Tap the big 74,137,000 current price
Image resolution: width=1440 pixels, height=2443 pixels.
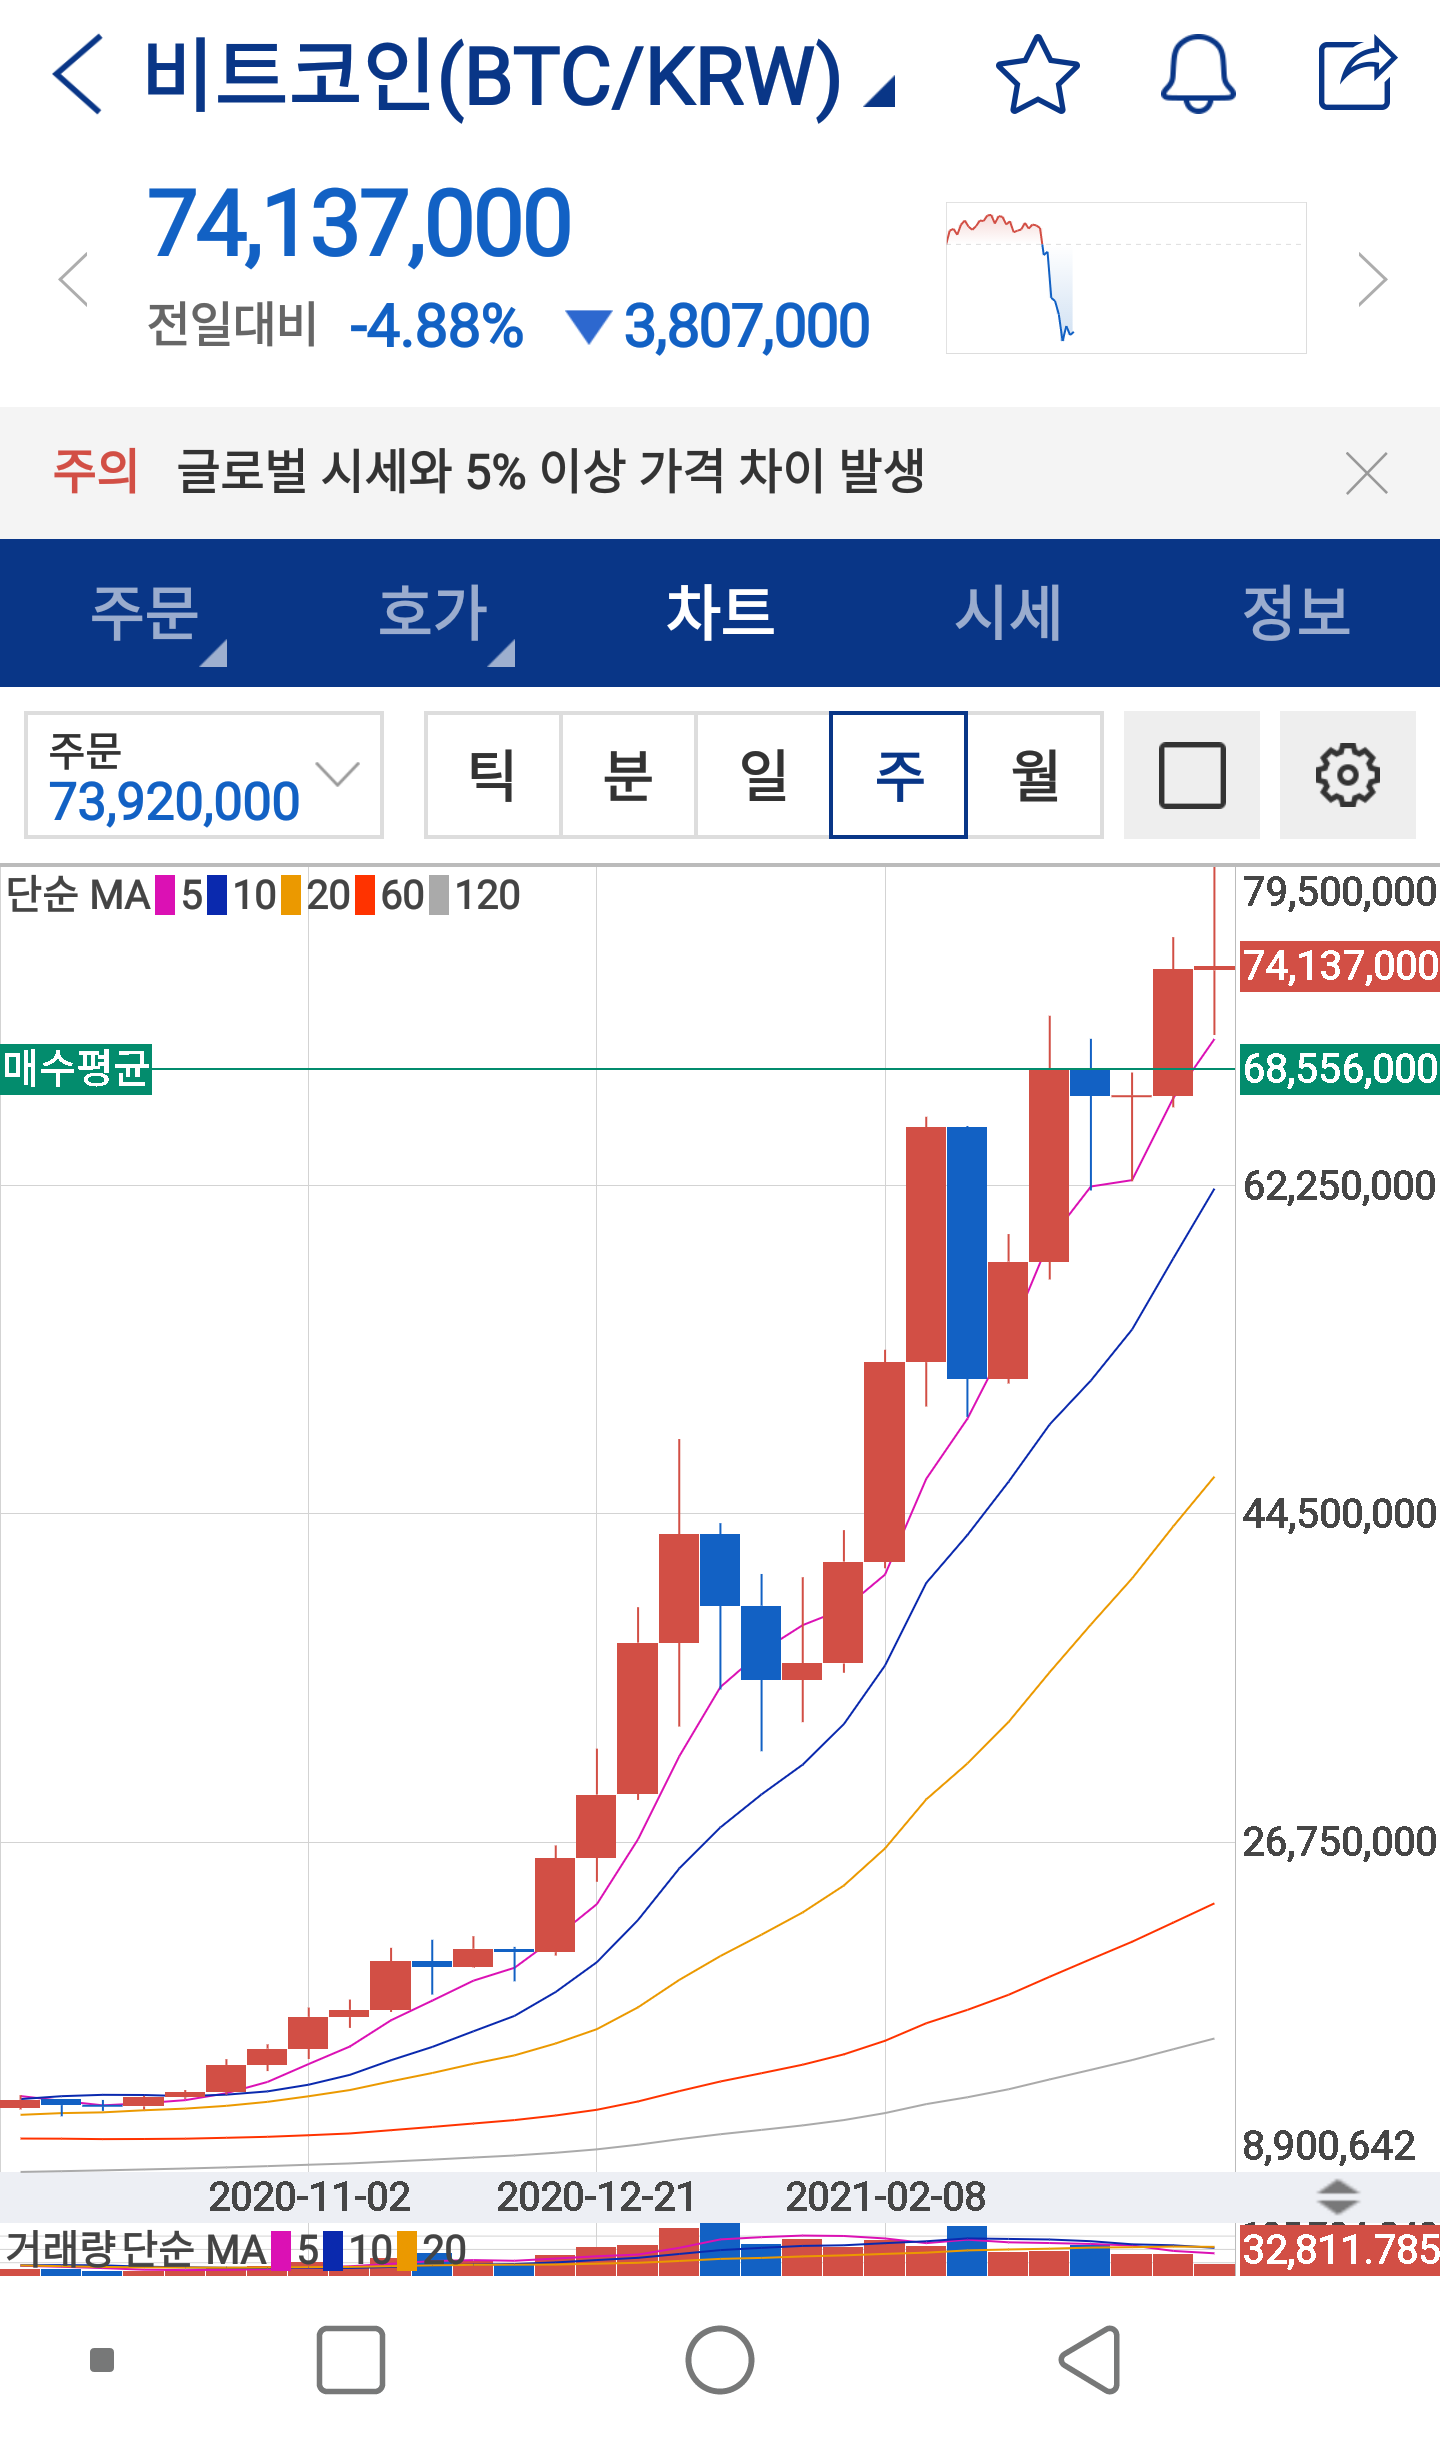(359, 223)
